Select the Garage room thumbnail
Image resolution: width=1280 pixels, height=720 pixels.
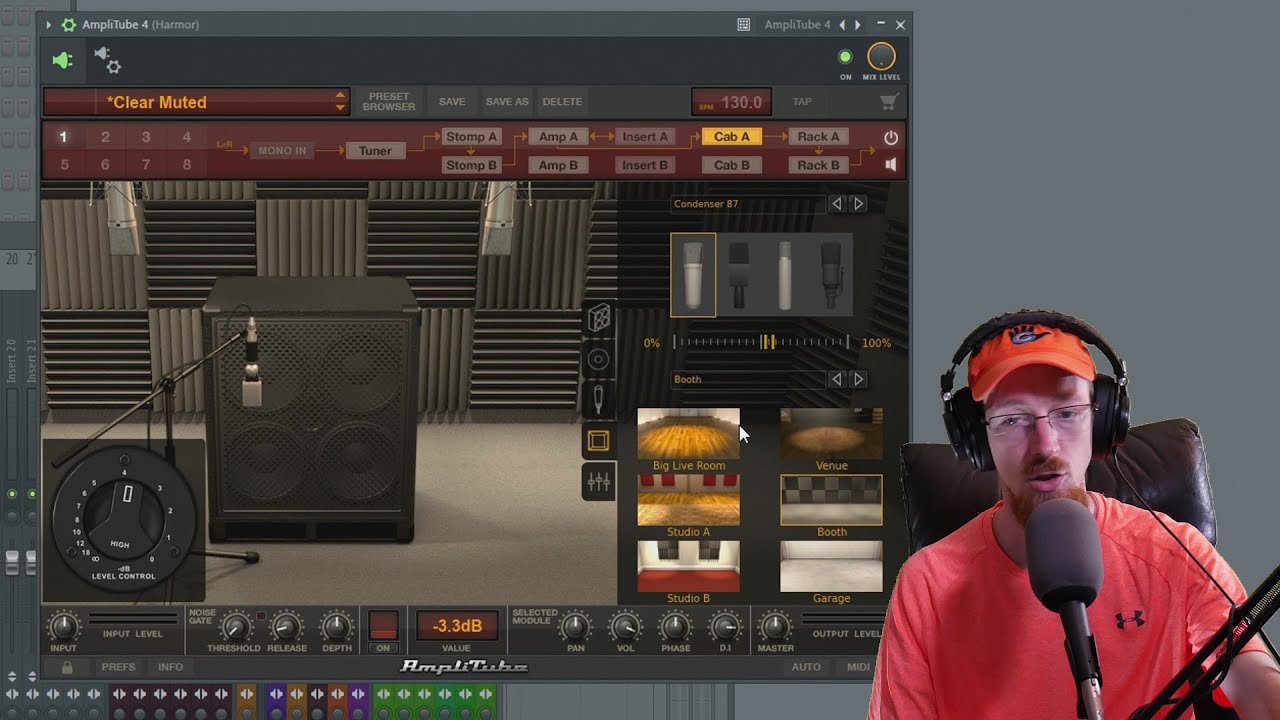point(831,566)
